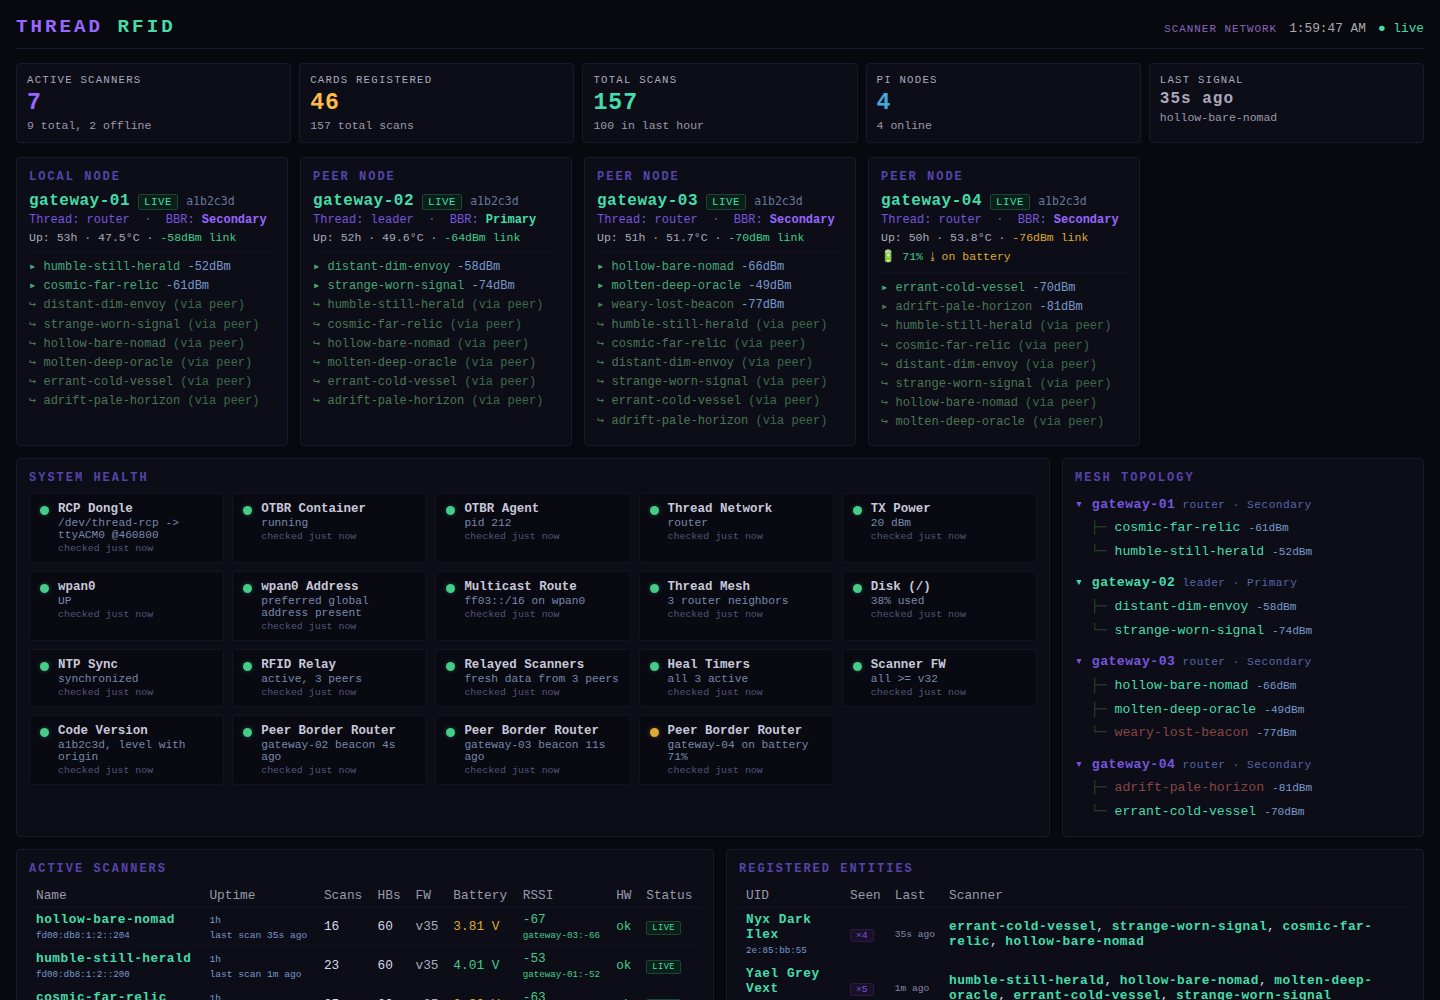
Task: Click LIVE status badge in hollow-bare-nomad scanner row
Action: click(663, 928)
